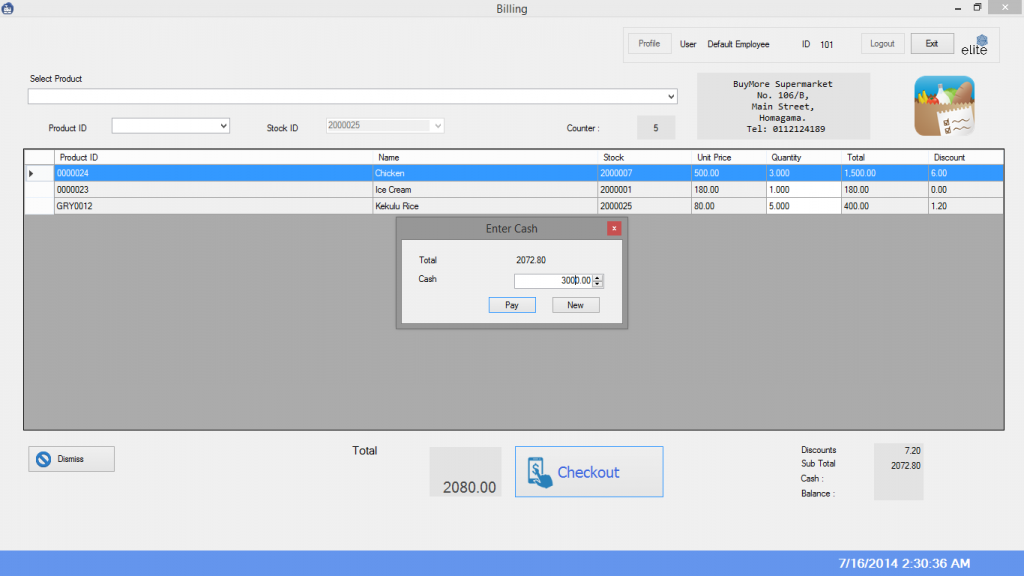Image resolution: width=1024 pixels, height=576 pixels.
Task: Click the Logout button
Action: pyautogui.click(x=882, y=44)
